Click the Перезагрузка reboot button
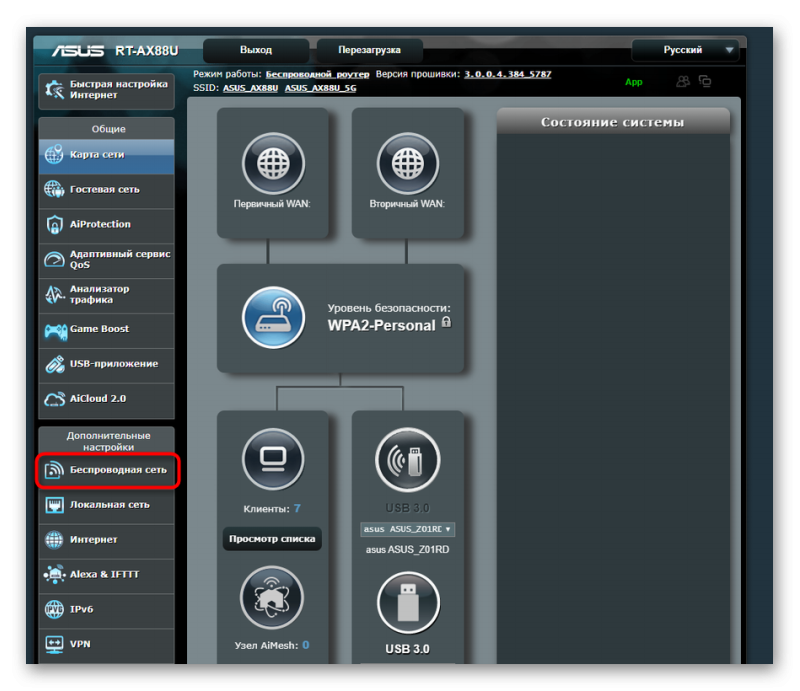Screen dimensions: 800x691 pos(369,50)
